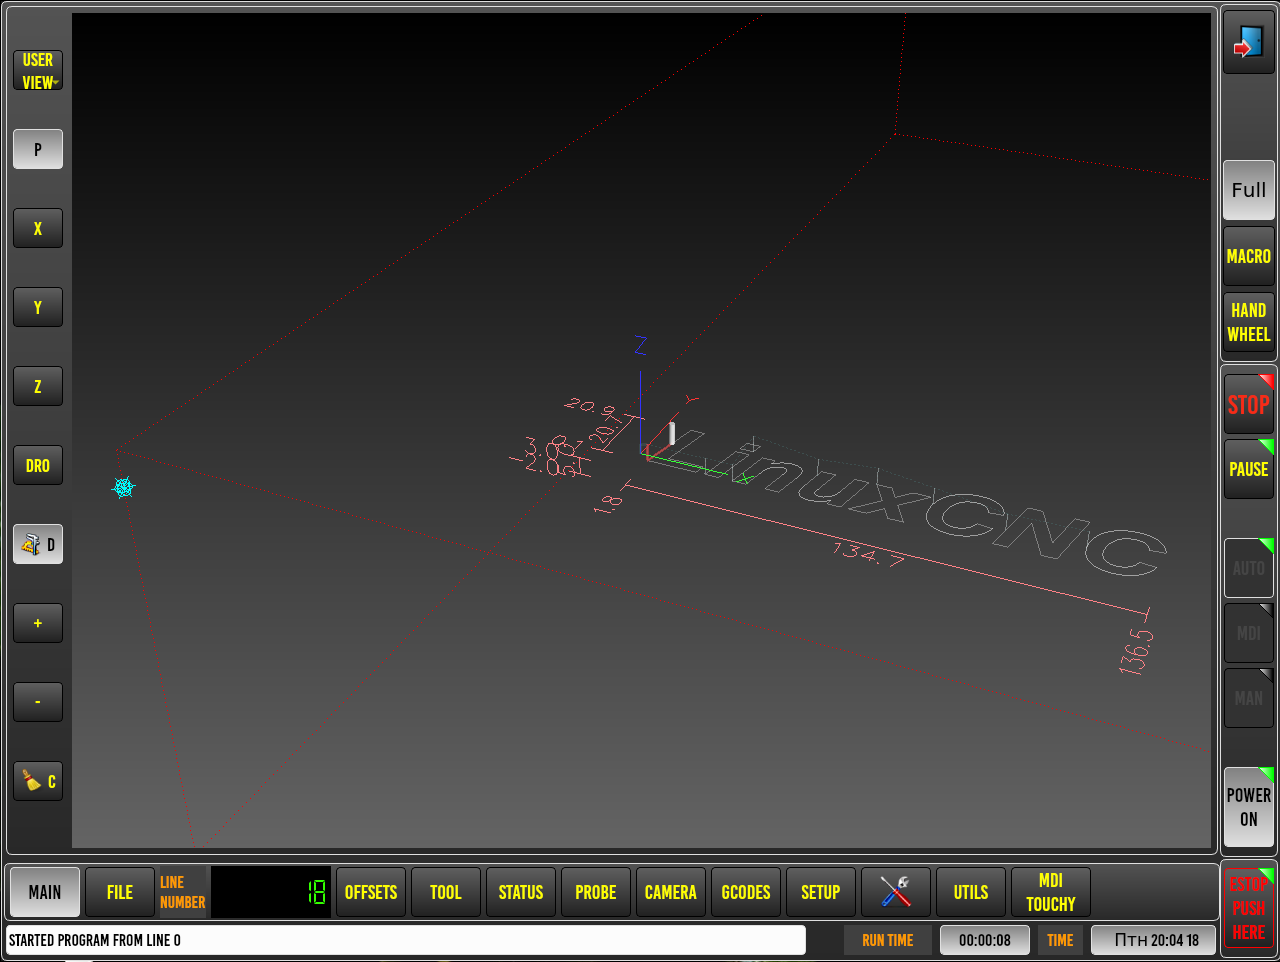Open the MDI TOUCHY tab
Viewport: 1280px width, 962px height.
click(x=1051, y=892)
